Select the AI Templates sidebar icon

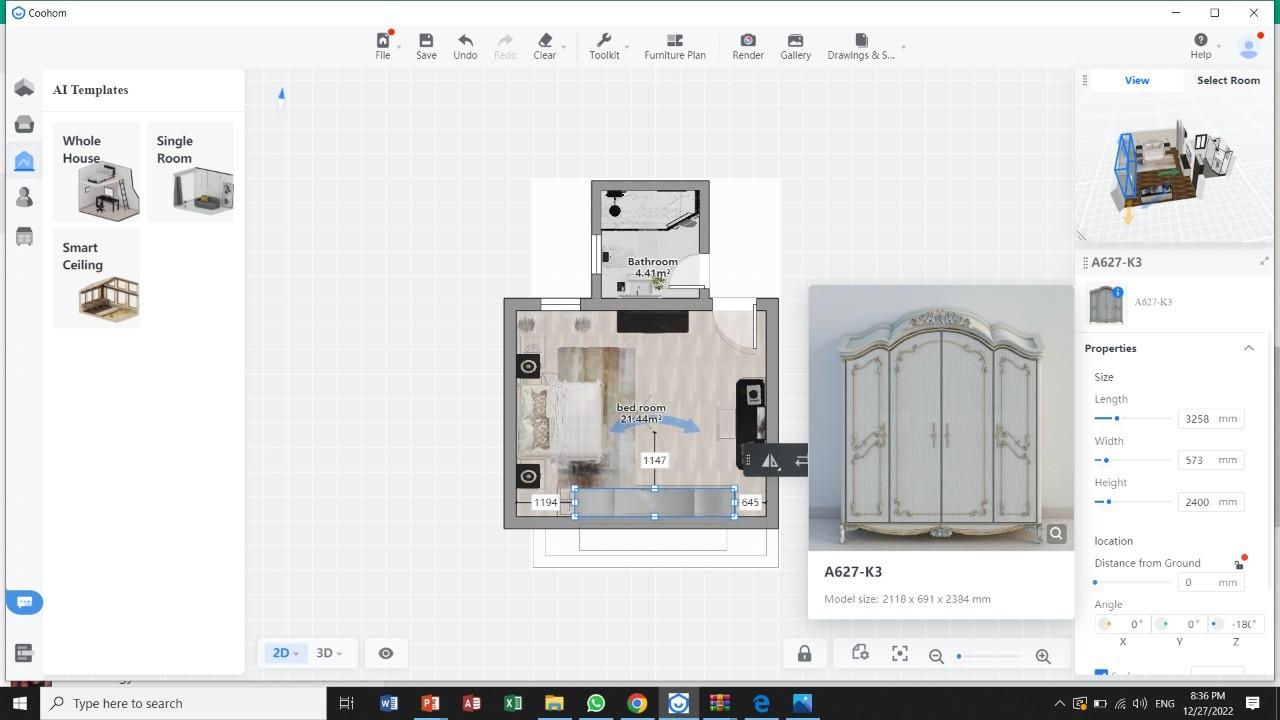point(24,161)
